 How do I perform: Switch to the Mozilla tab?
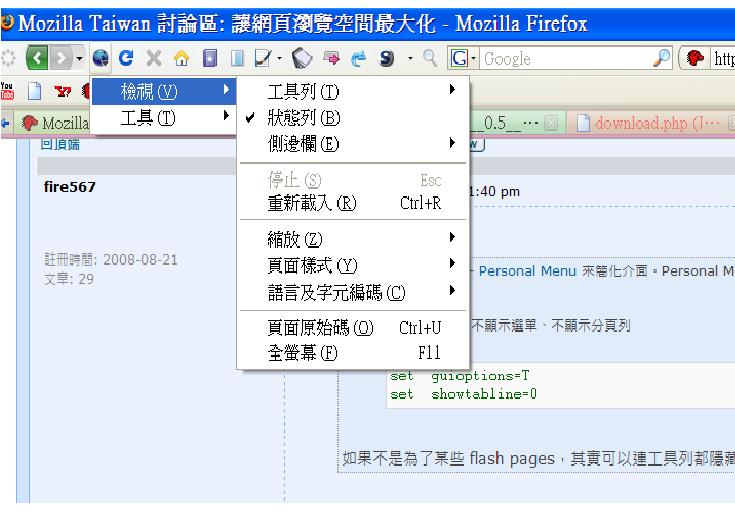(55, 123)
